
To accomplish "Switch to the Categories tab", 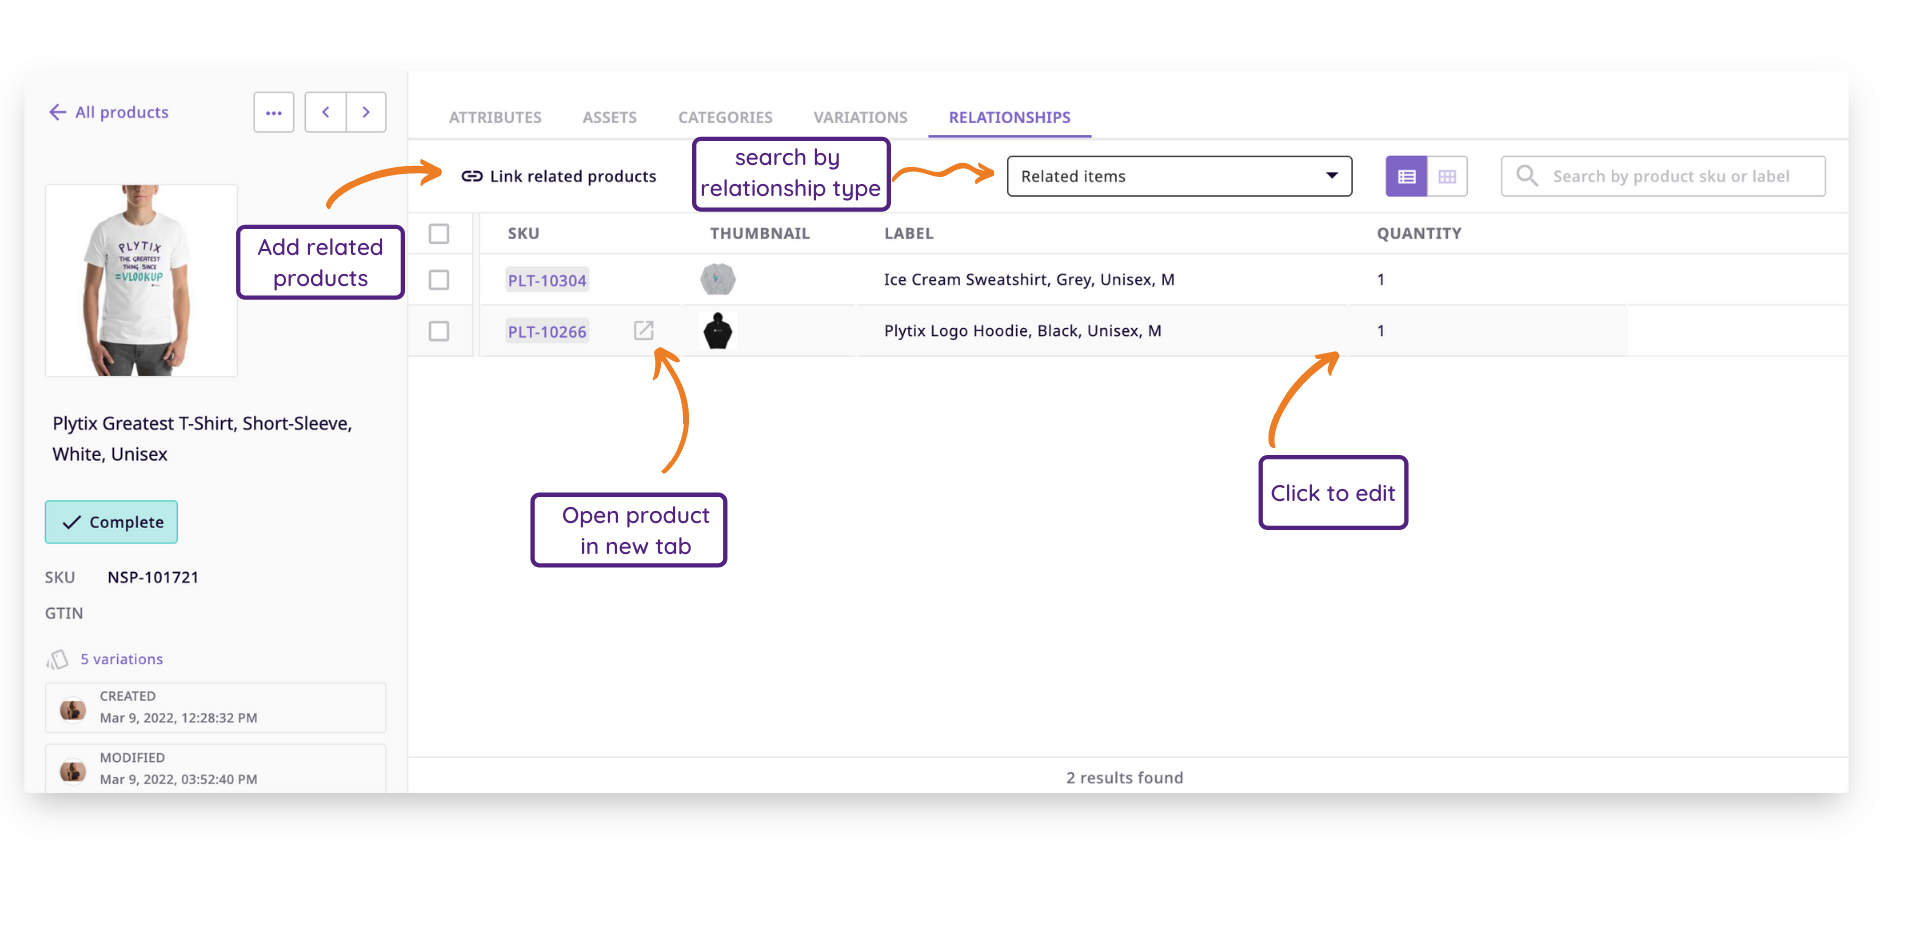I will pos(725,117).
